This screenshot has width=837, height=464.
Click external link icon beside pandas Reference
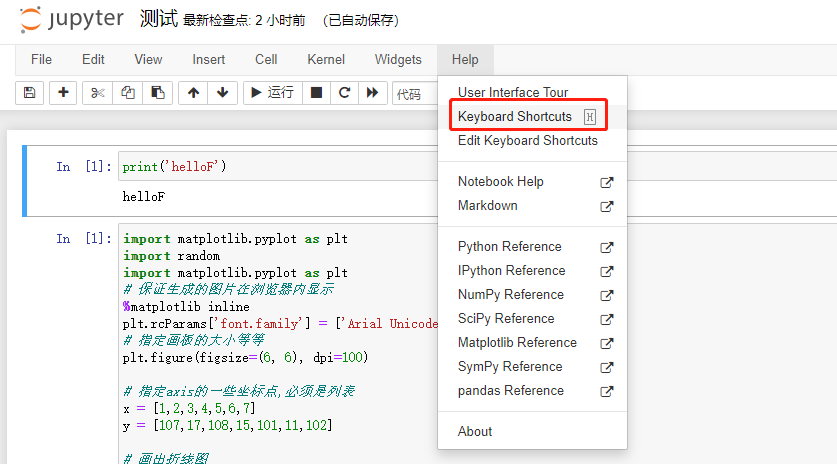[606, 392]
